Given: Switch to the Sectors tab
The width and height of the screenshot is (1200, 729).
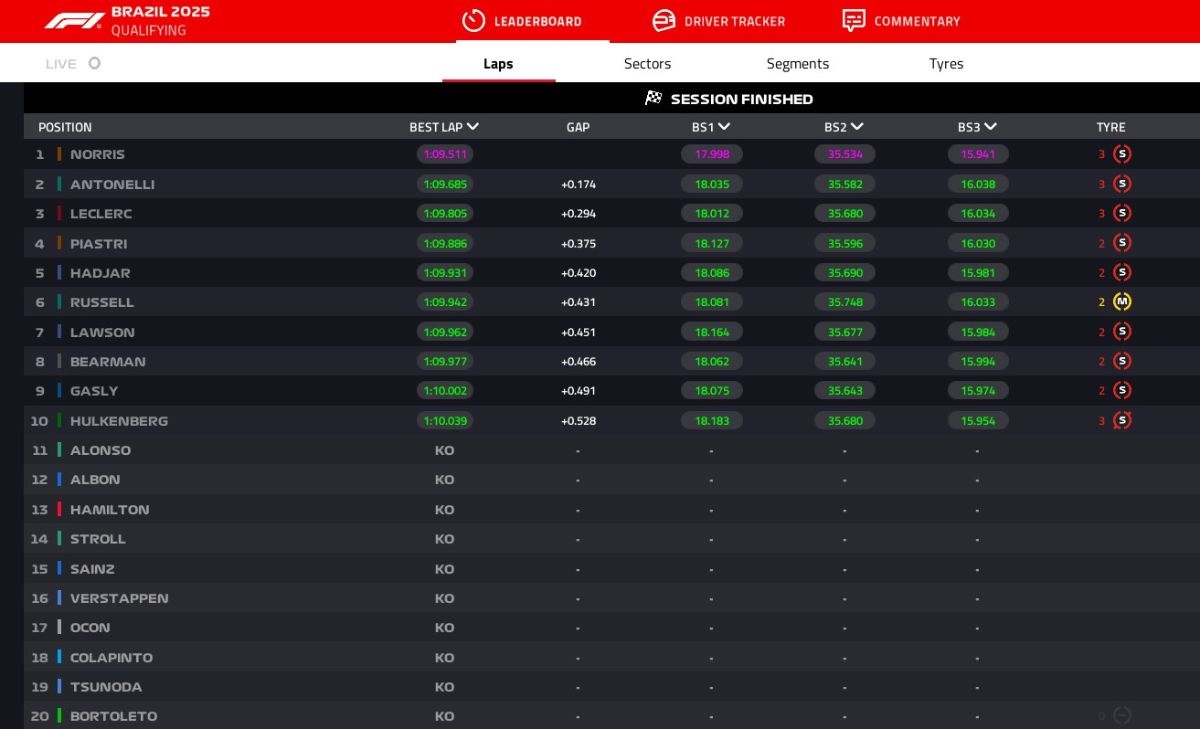Looking at the screenshot, I should tap(646, 63).
